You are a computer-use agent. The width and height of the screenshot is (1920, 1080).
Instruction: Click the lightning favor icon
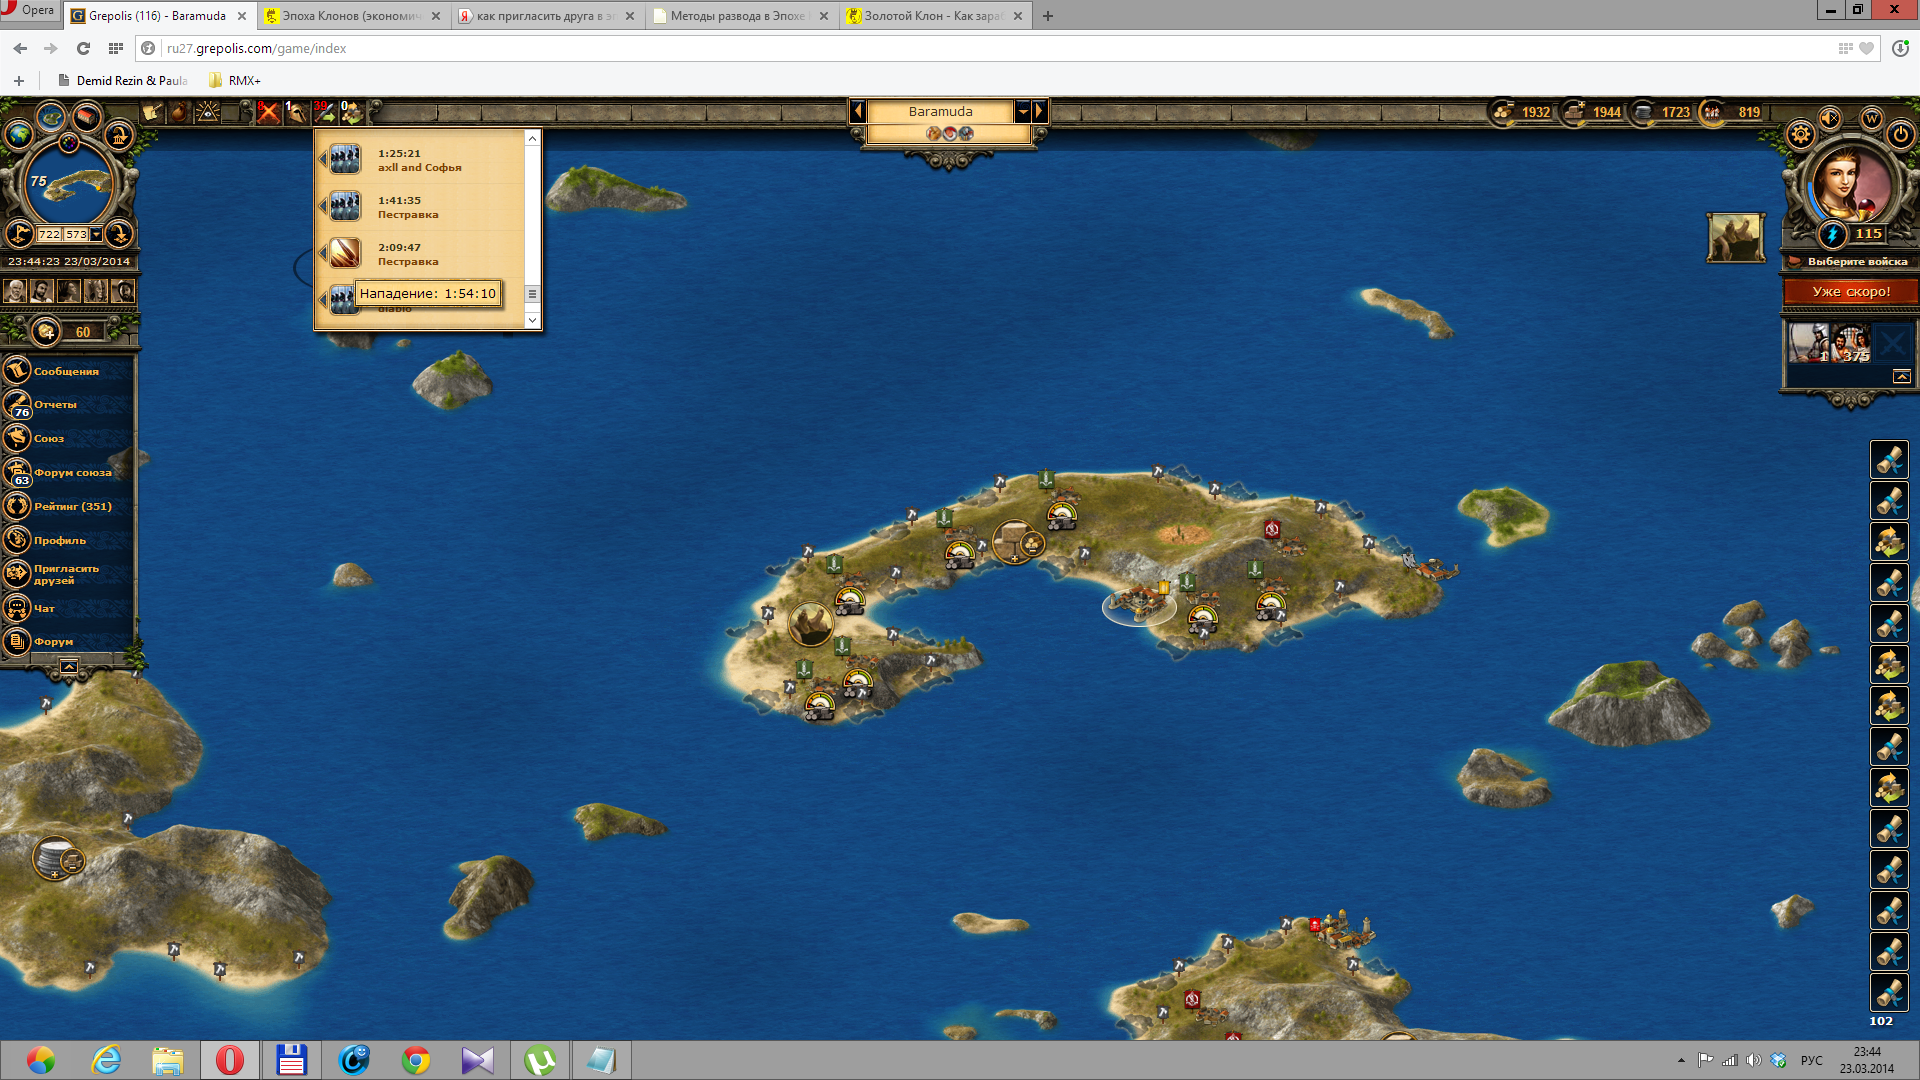click(x=1832, y=234)
